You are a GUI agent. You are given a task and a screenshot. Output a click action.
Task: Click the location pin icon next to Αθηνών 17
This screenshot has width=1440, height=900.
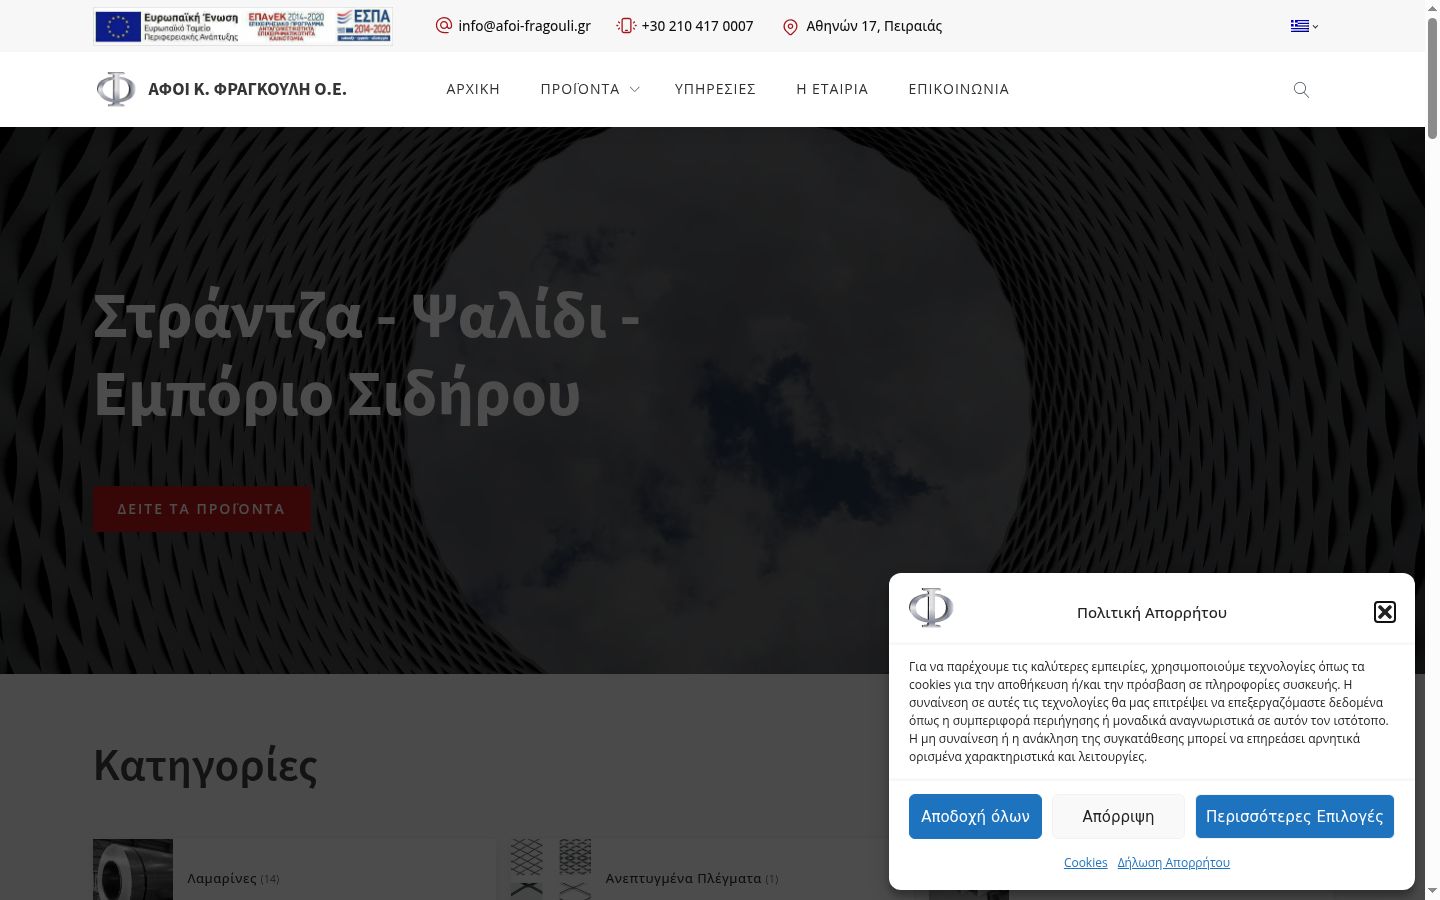point(790,26)
